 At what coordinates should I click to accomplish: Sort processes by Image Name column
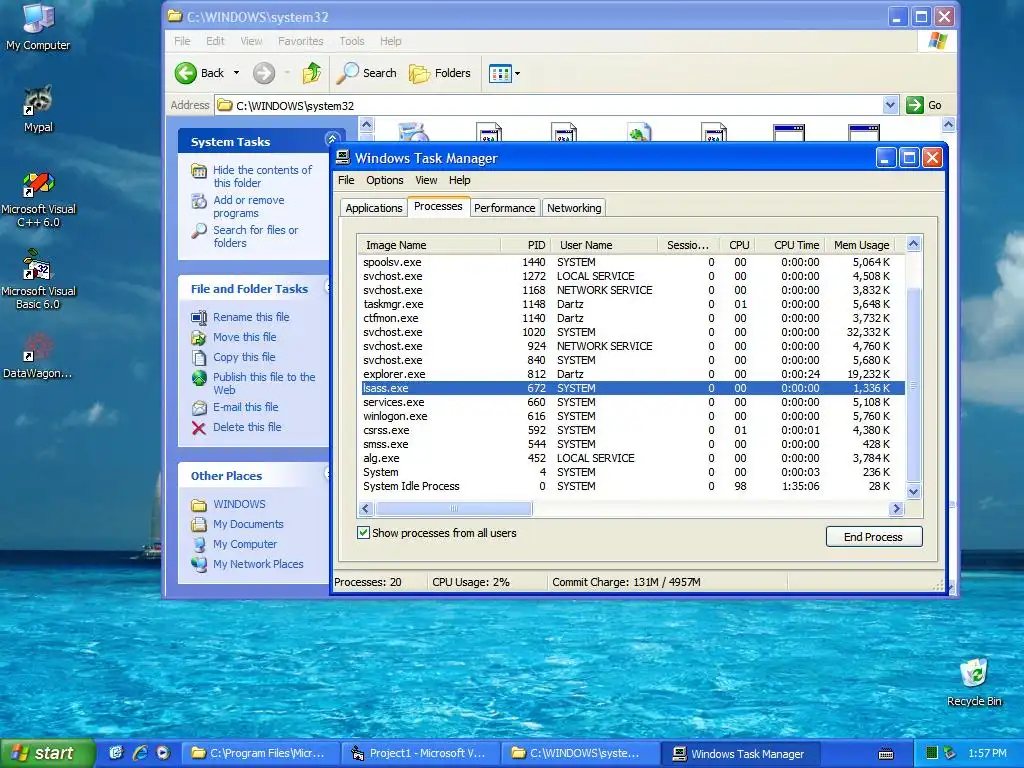click(x=429, y=245)
